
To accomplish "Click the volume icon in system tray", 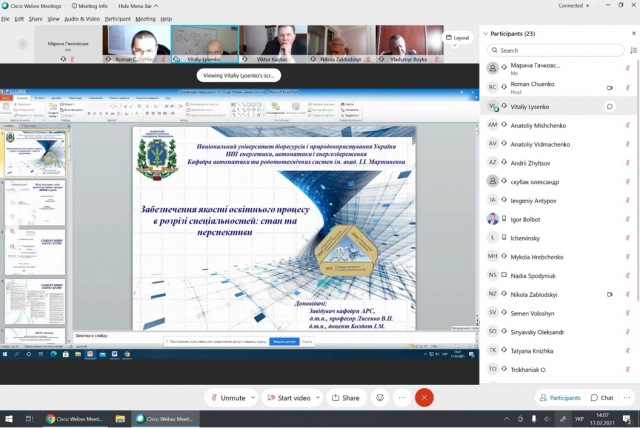I will 547,419.
